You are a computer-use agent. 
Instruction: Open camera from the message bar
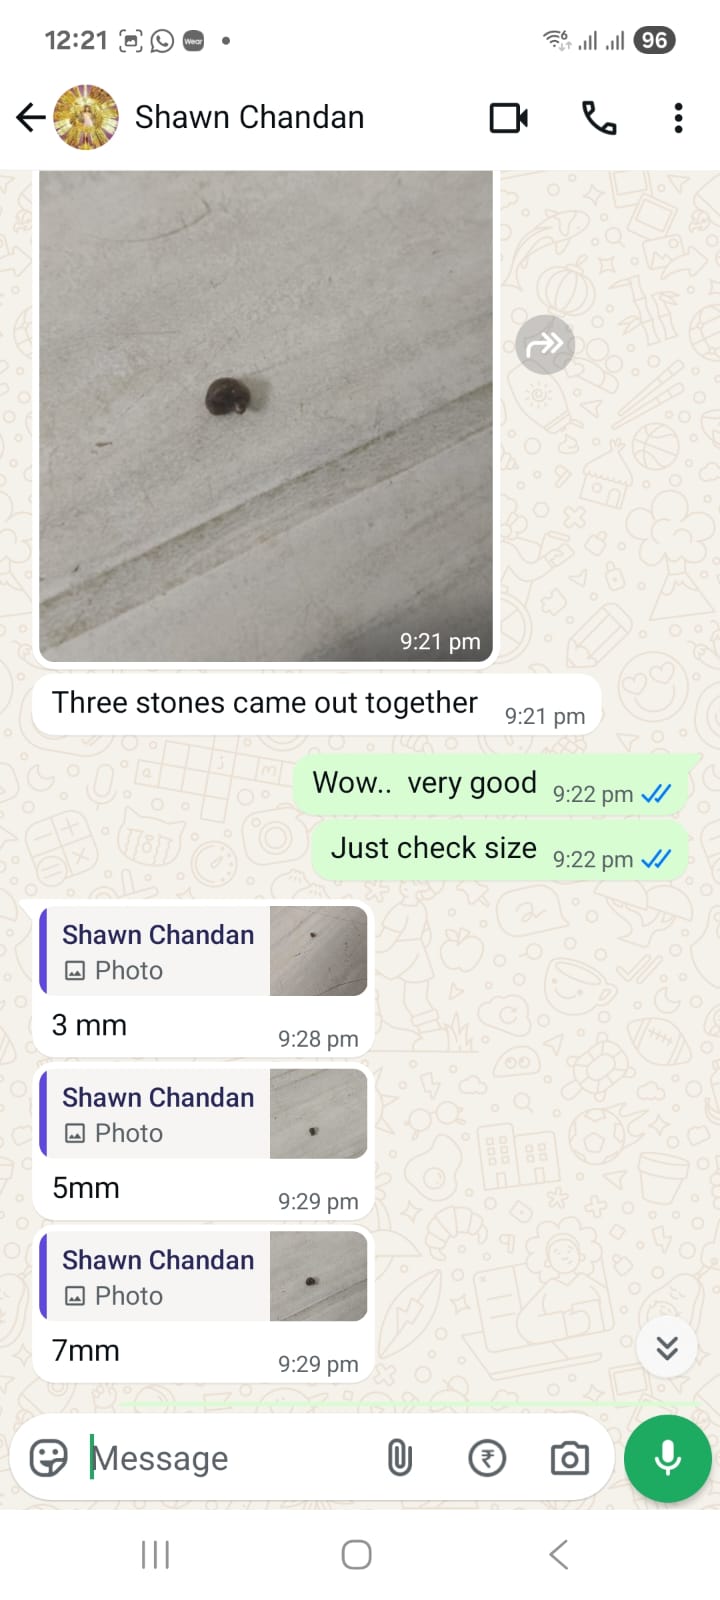pyautogui.click(x=570, y=1458)
